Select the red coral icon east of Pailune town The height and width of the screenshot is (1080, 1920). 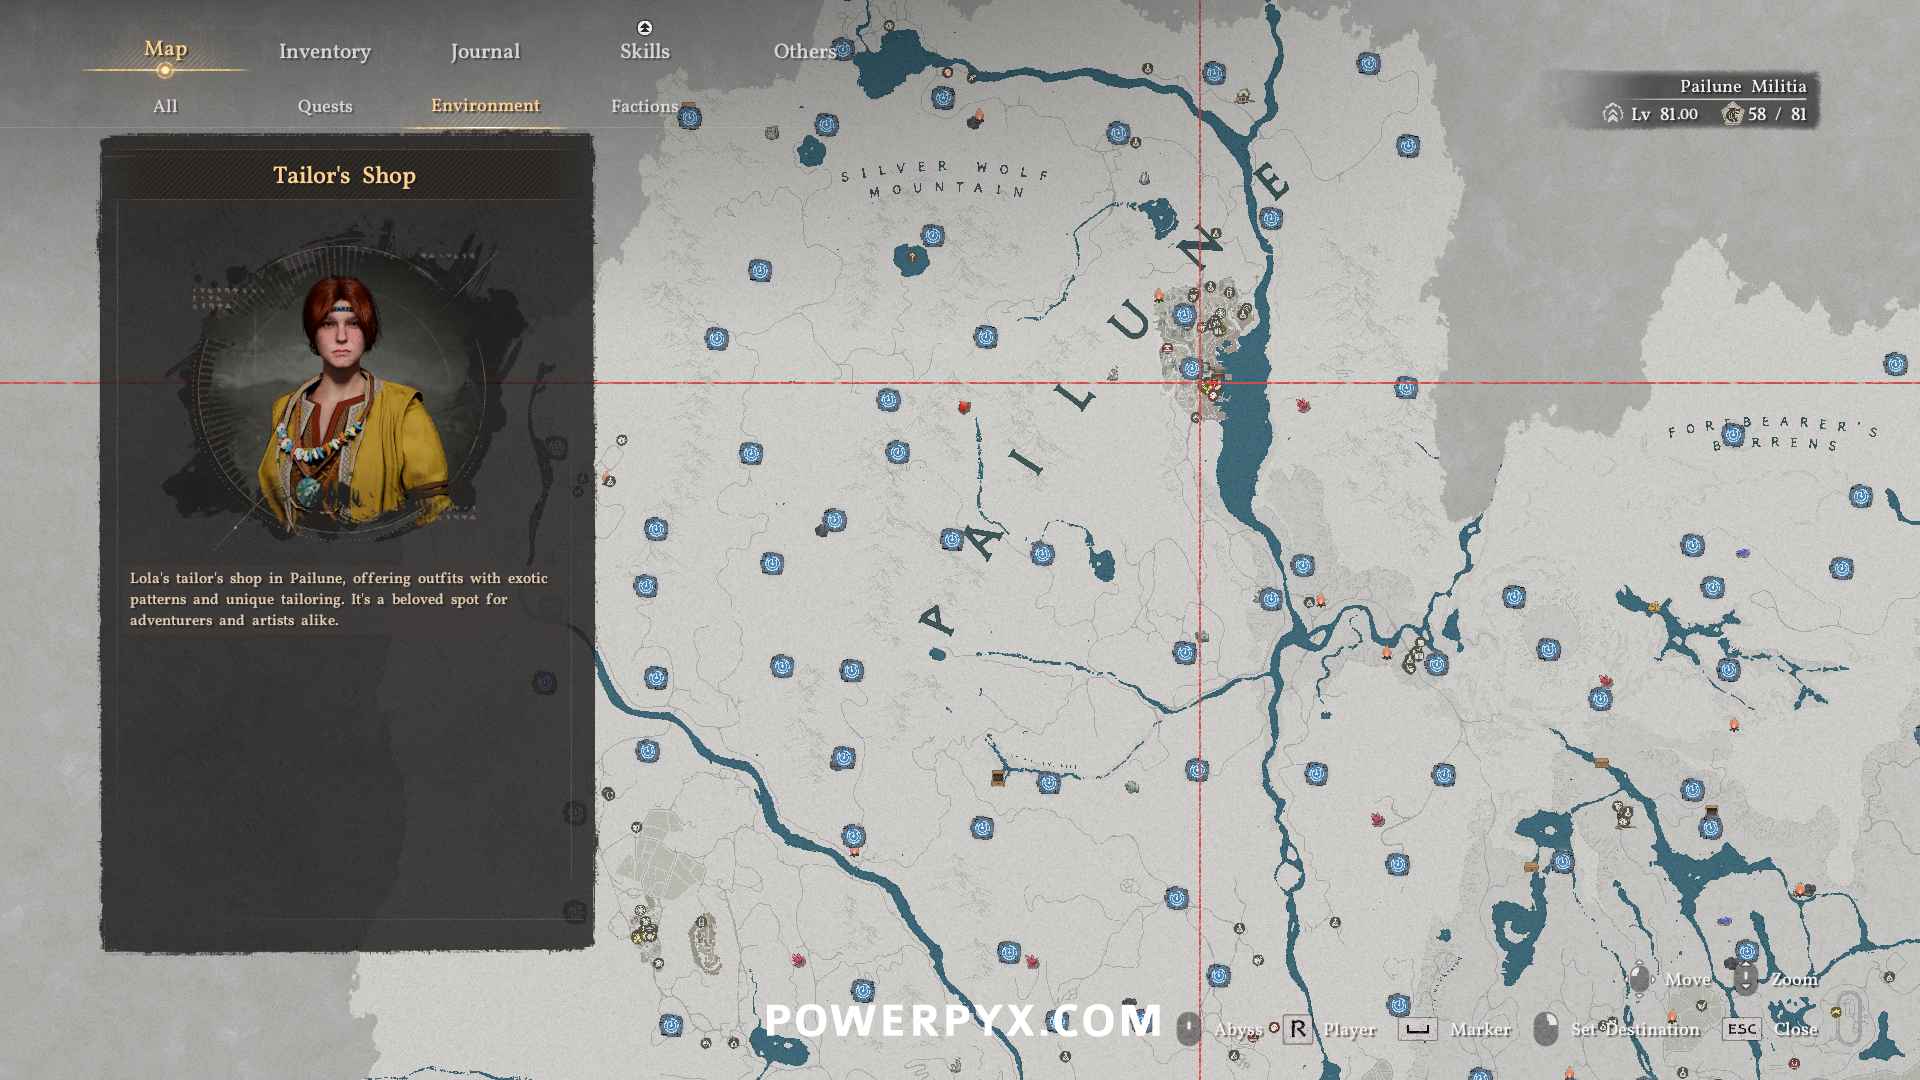(1303, 405)
